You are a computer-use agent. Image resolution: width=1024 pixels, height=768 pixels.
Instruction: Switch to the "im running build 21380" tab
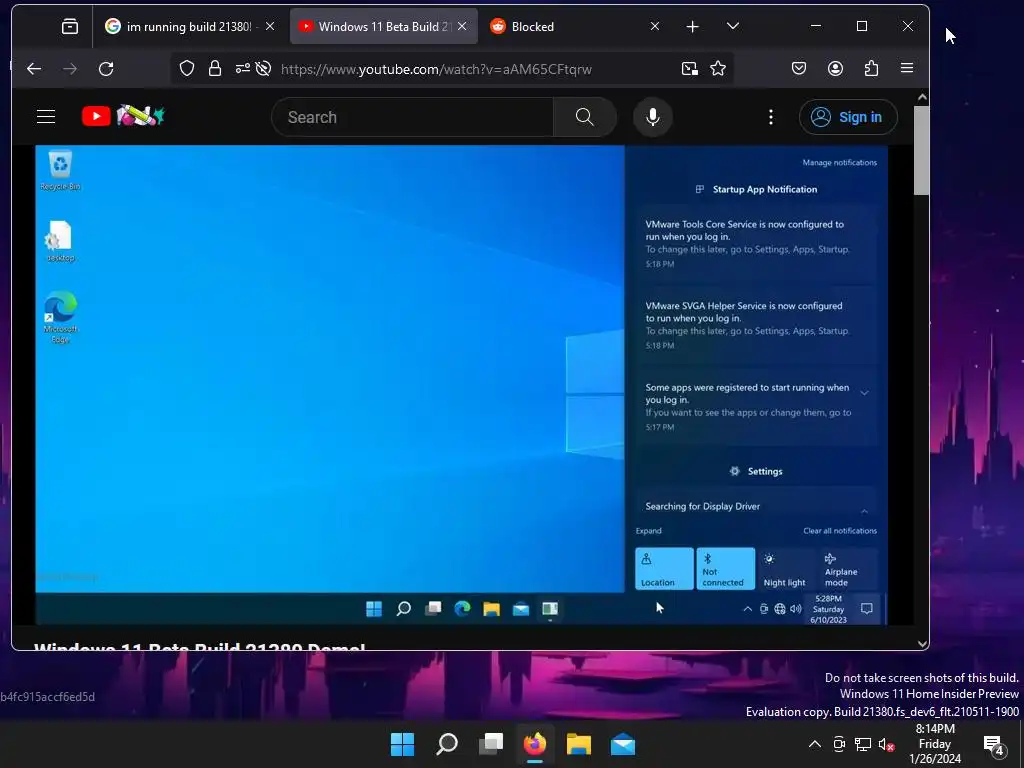coord(190,26)
